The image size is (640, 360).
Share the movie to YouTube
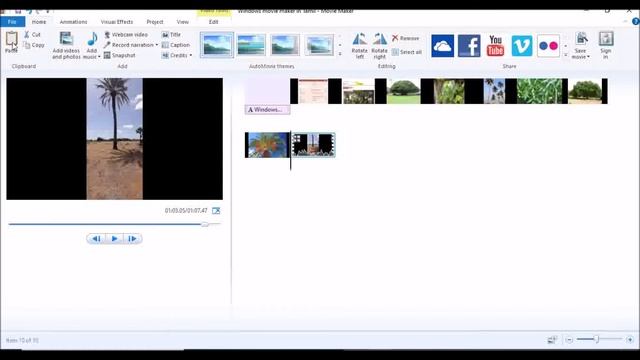496,46
